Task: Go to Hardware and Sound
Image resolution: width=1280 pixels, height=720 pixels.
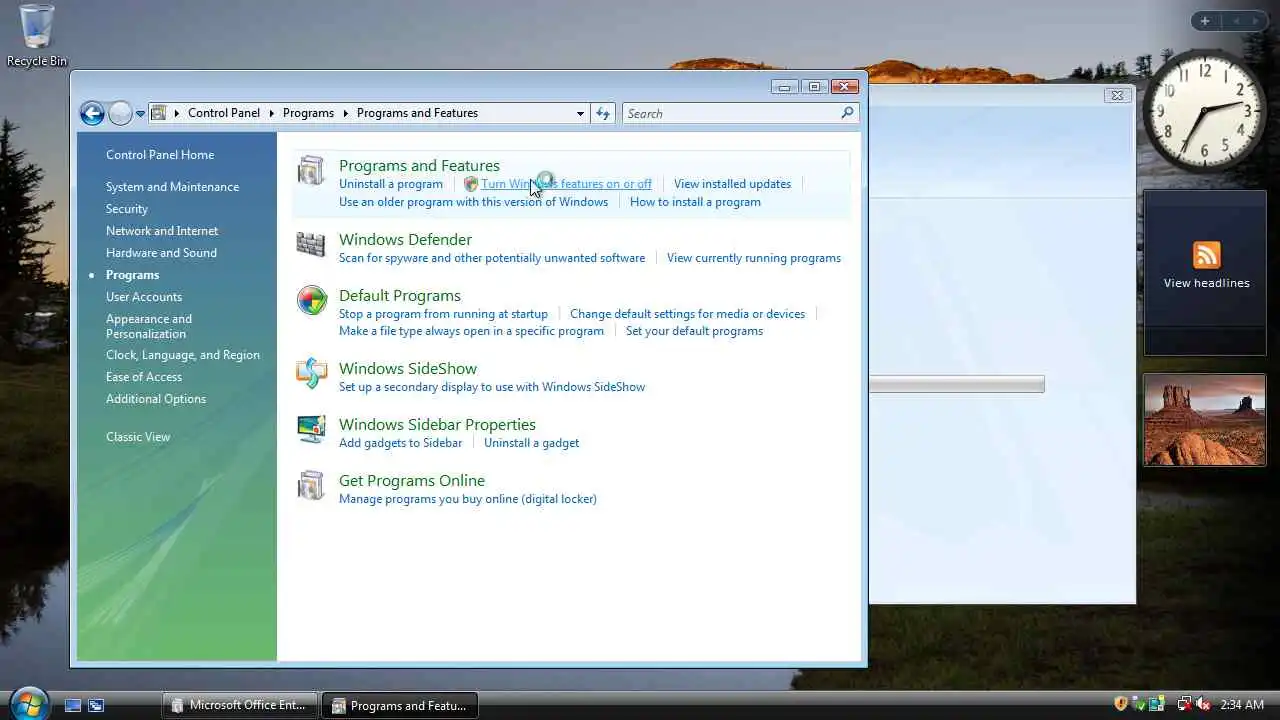Action: pyautogui.click(x=161, y=253)
